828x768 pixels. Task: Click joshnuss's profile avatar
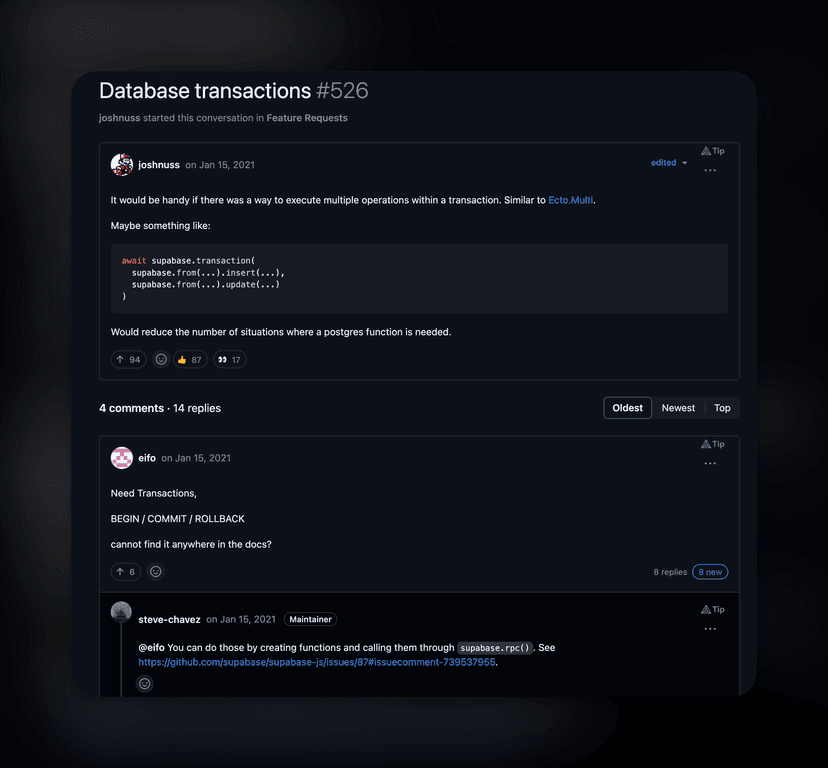pos(122,165)
